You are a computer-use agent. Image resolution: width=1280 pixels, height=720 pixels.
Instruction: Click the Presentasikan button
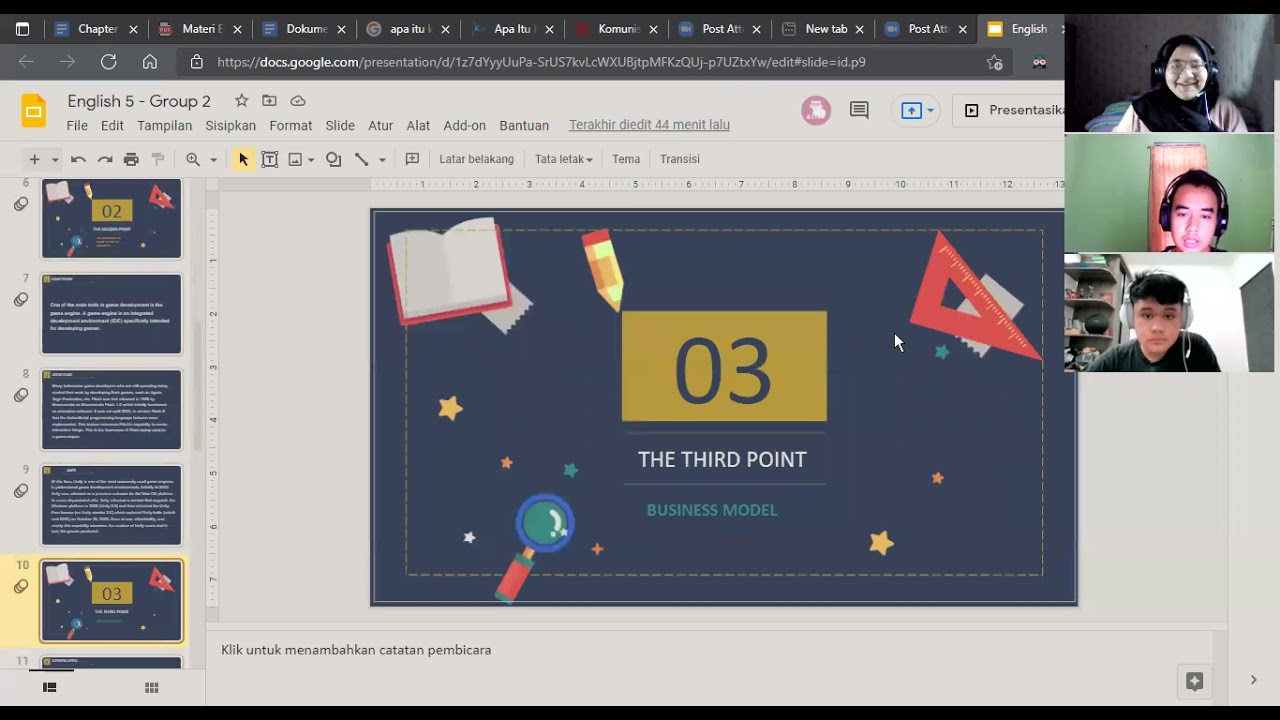click(x=1008, y=110)
